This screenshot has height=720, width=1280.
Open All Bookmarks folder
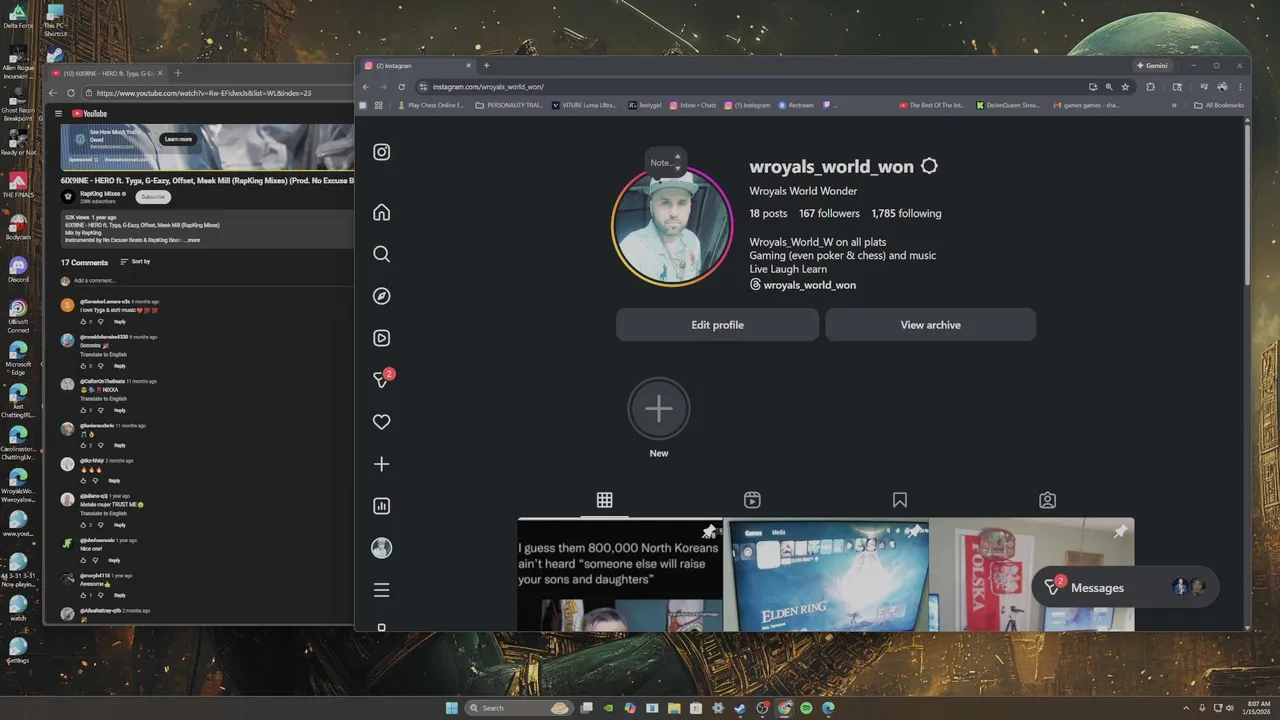click(x=1219, y=105)
